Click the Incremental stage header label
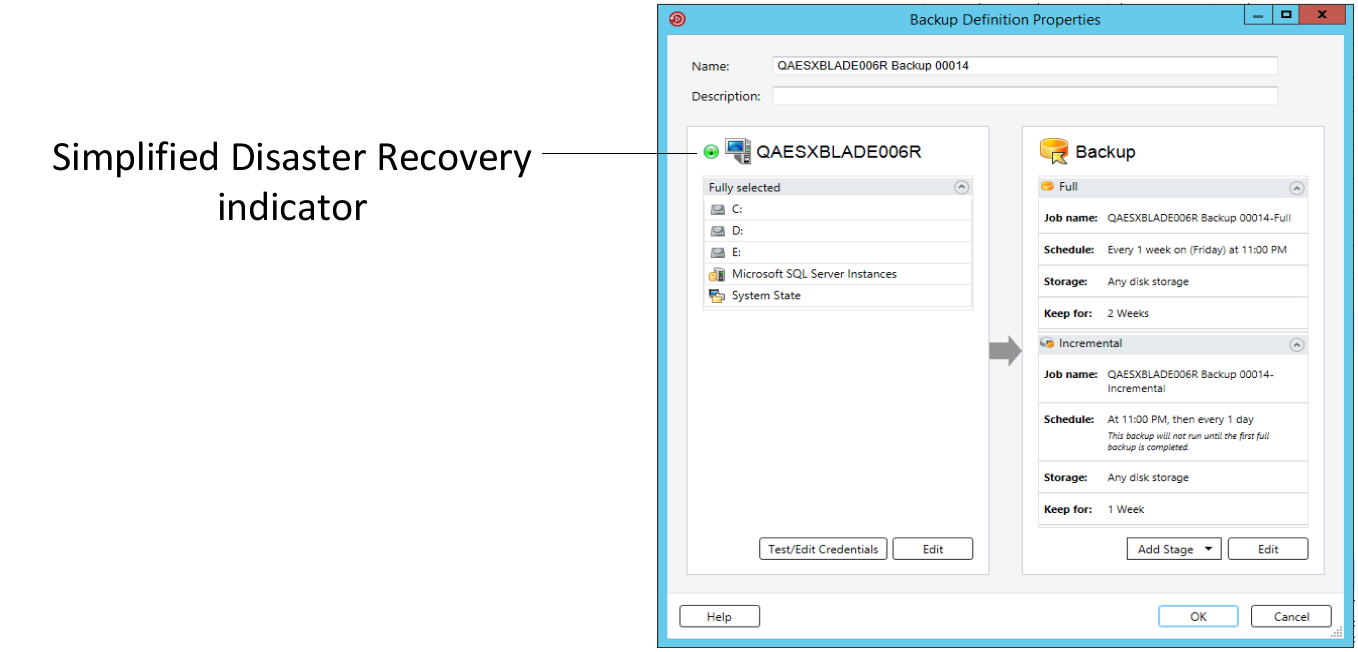 coord(1090,344)
